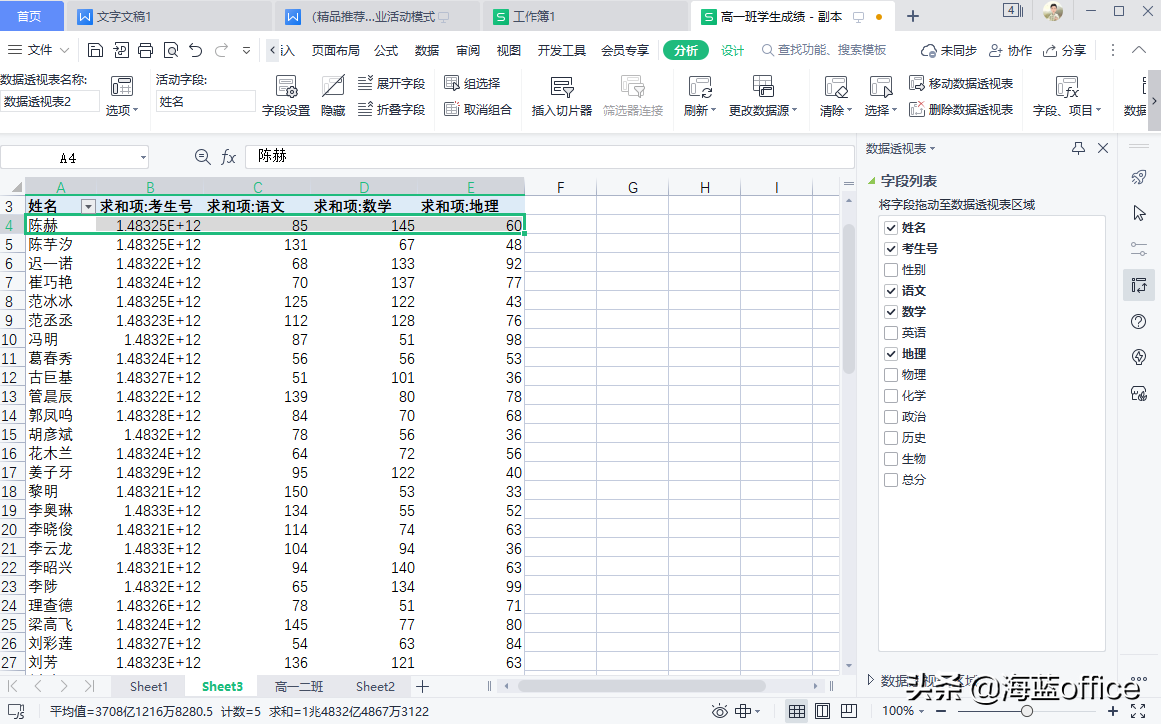Check the 英语 field checkbox

point(891,333)
